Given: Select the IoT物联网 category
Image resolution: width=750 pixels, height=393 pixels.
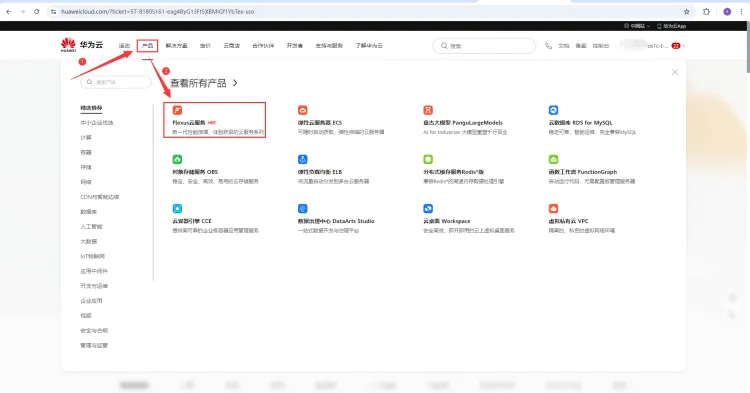Looking at the screenshot, I should [x=92, y=256].
